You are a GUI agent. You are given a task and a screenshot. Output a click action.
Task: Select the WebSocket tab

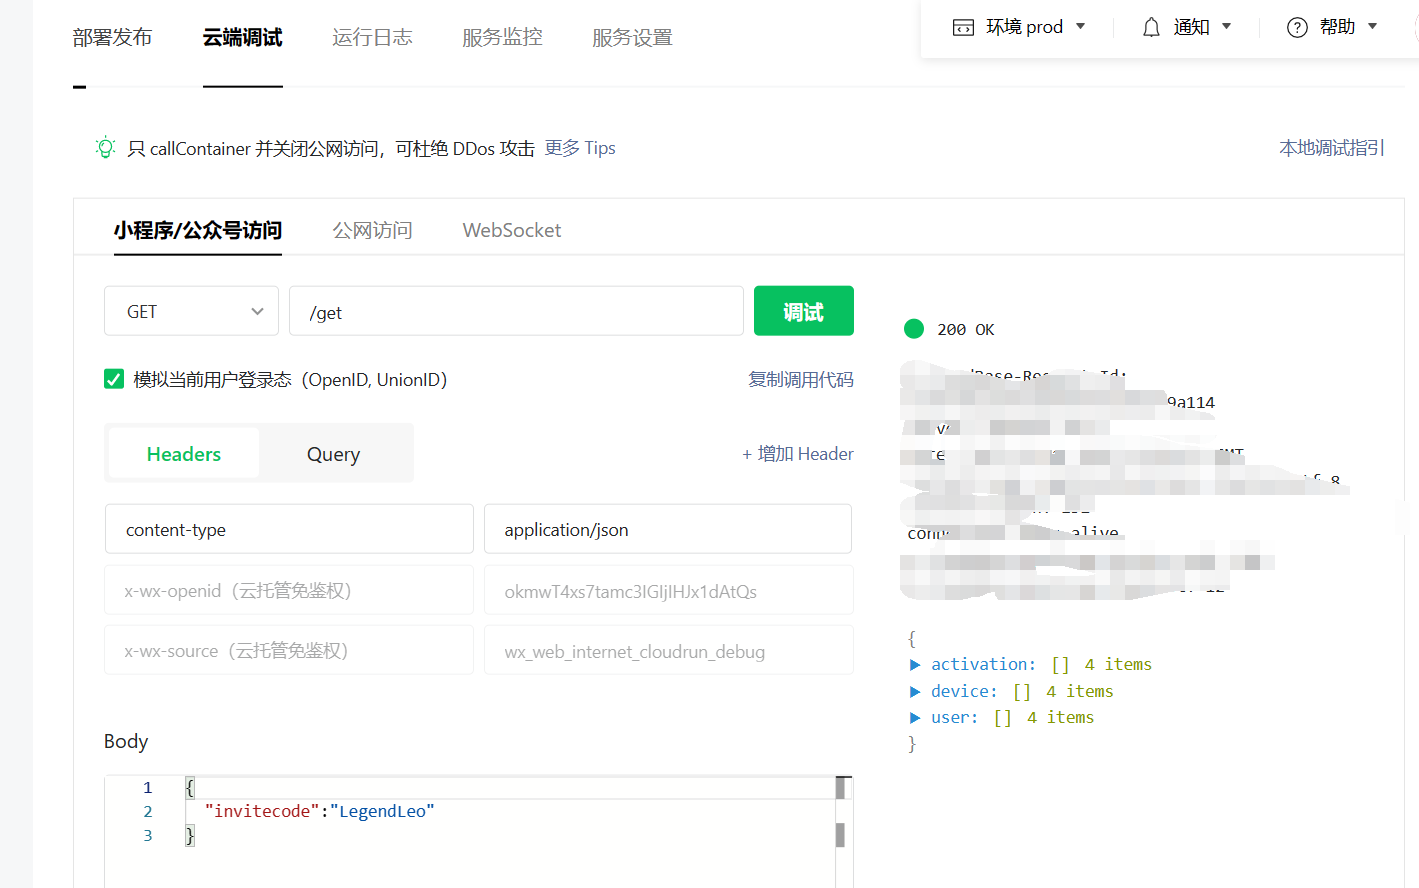point(512,231)
